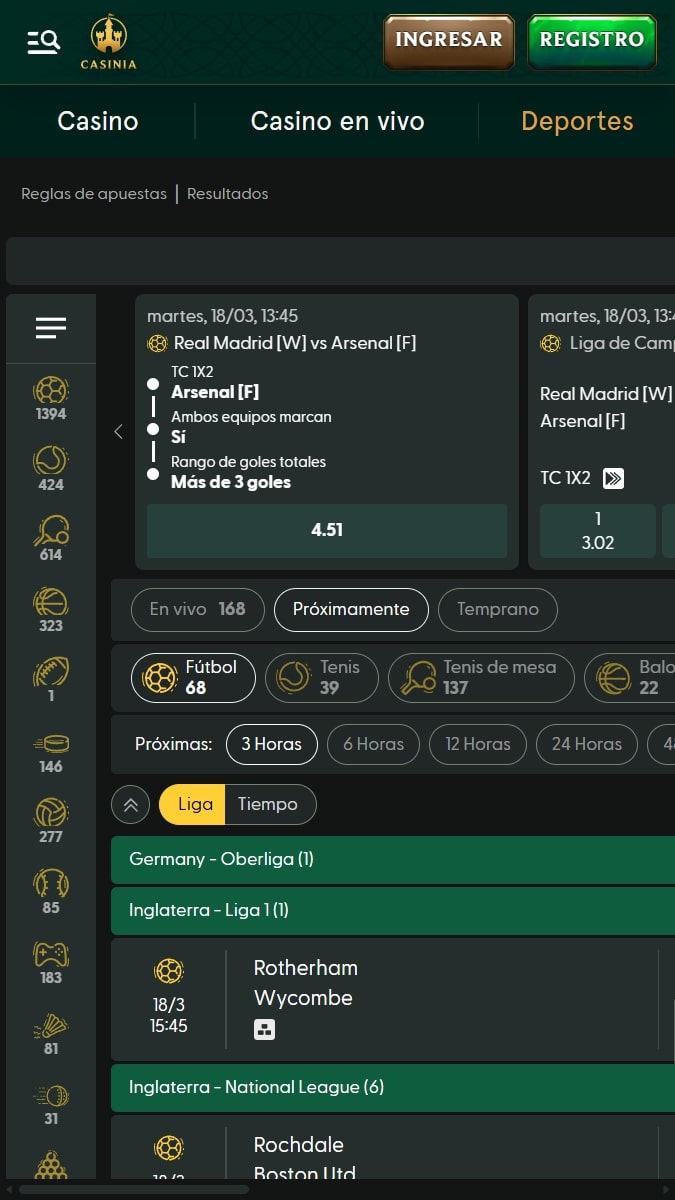Click ball icon next to Real Madrid vs Arsenal
Image resolution: width=675 pixels, height=1200 pixels.
[x=157, y=343]
